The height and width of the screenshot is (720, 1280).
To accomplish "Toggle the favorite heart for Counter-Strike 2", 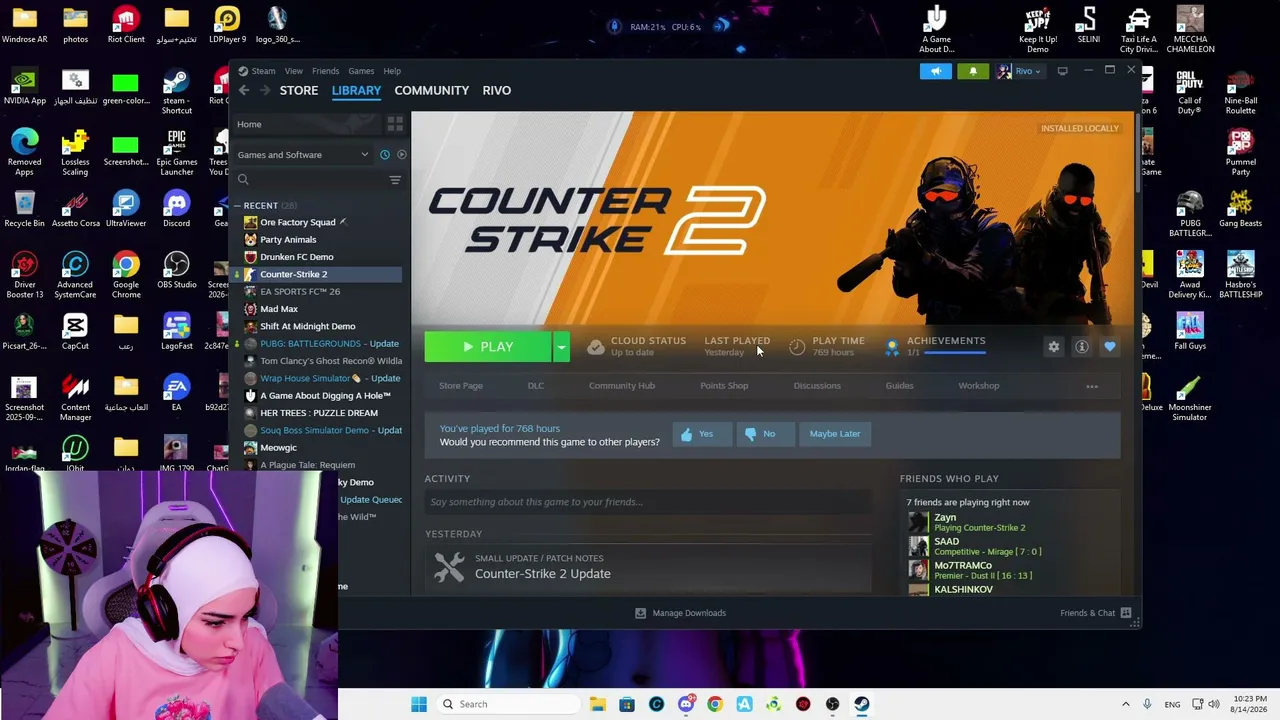I will click(x=1109, y=346).
